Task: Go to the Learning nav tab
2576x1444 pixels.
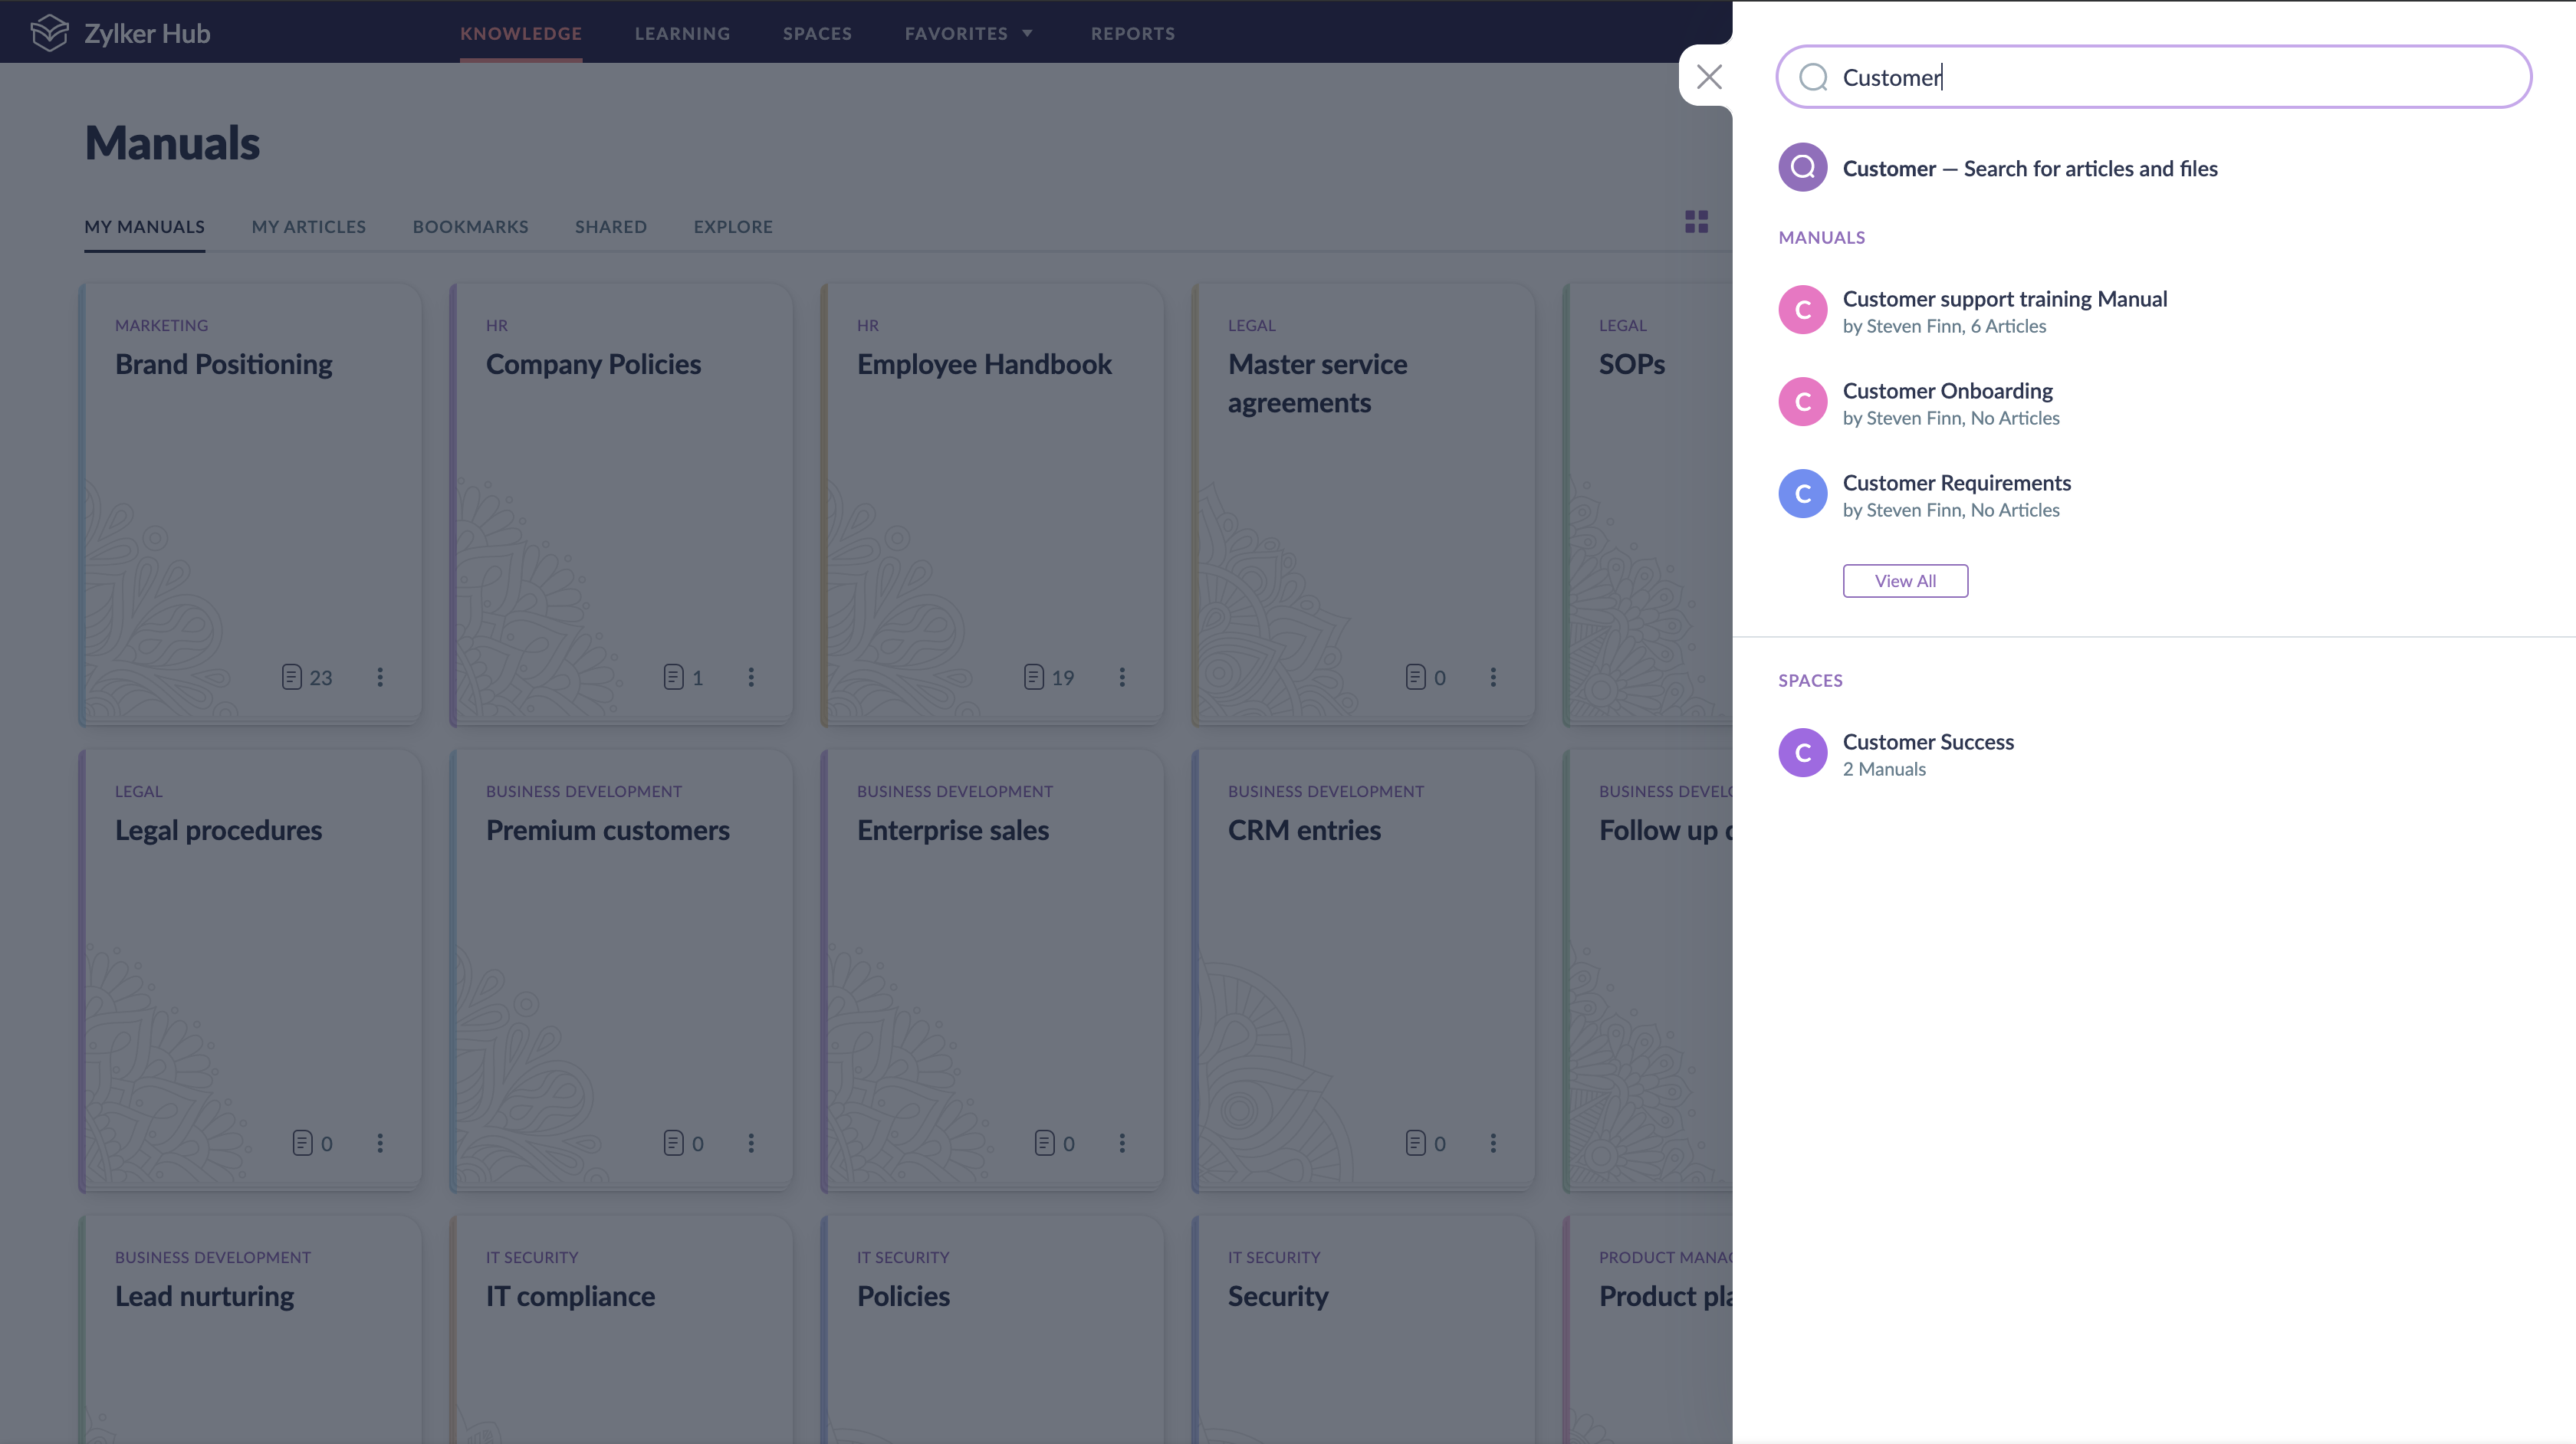Action: 682,33
